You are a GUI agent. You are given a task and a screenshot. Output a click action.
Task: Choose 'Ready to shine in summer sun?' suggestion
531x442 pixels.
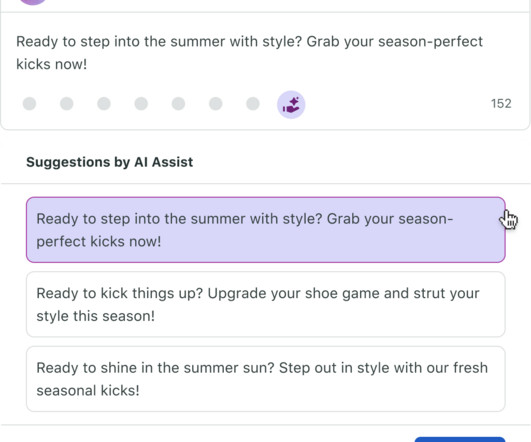click(x=266, y=379)
